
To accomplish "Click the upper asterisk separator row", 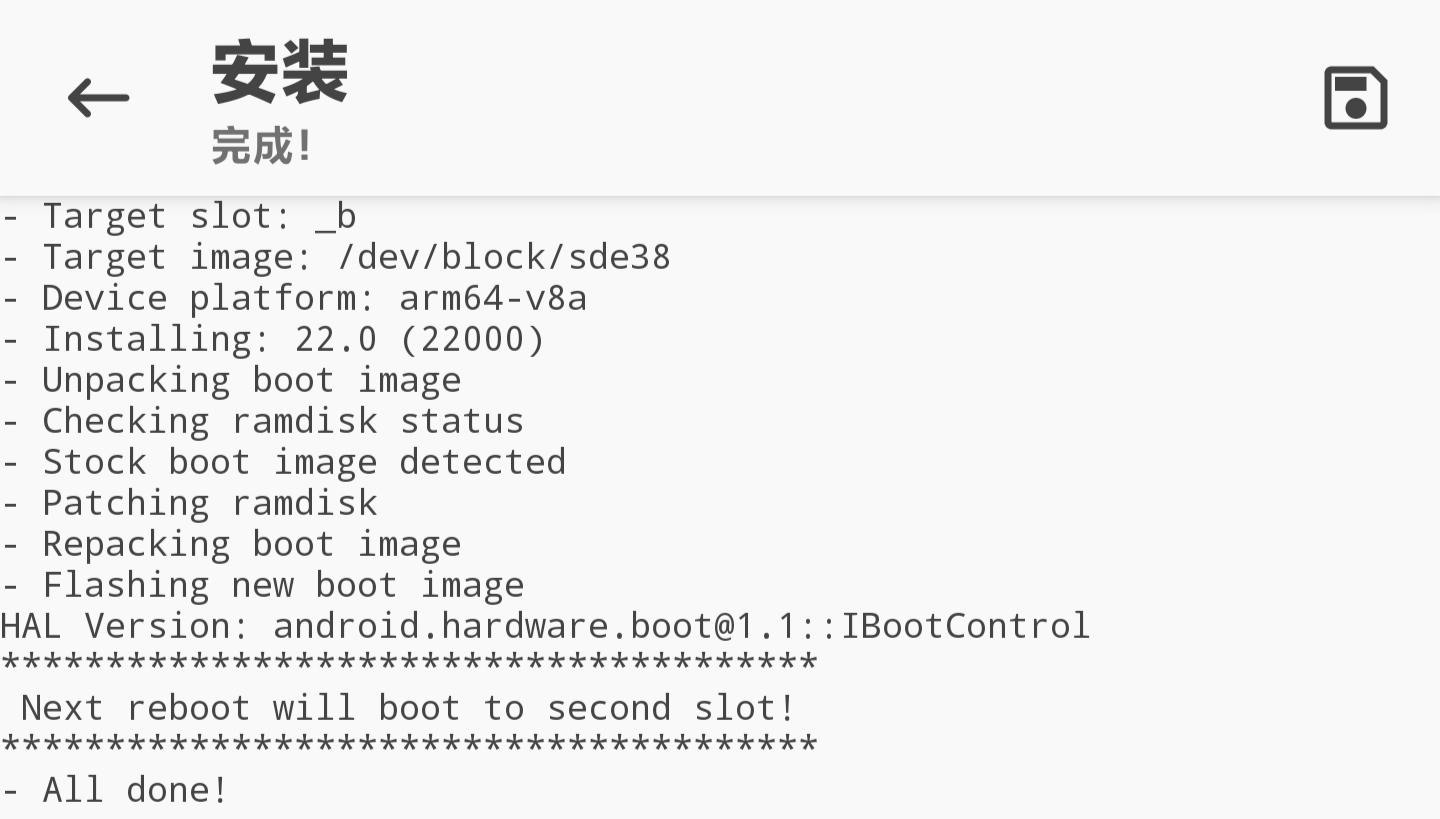I will pos(409,664).
